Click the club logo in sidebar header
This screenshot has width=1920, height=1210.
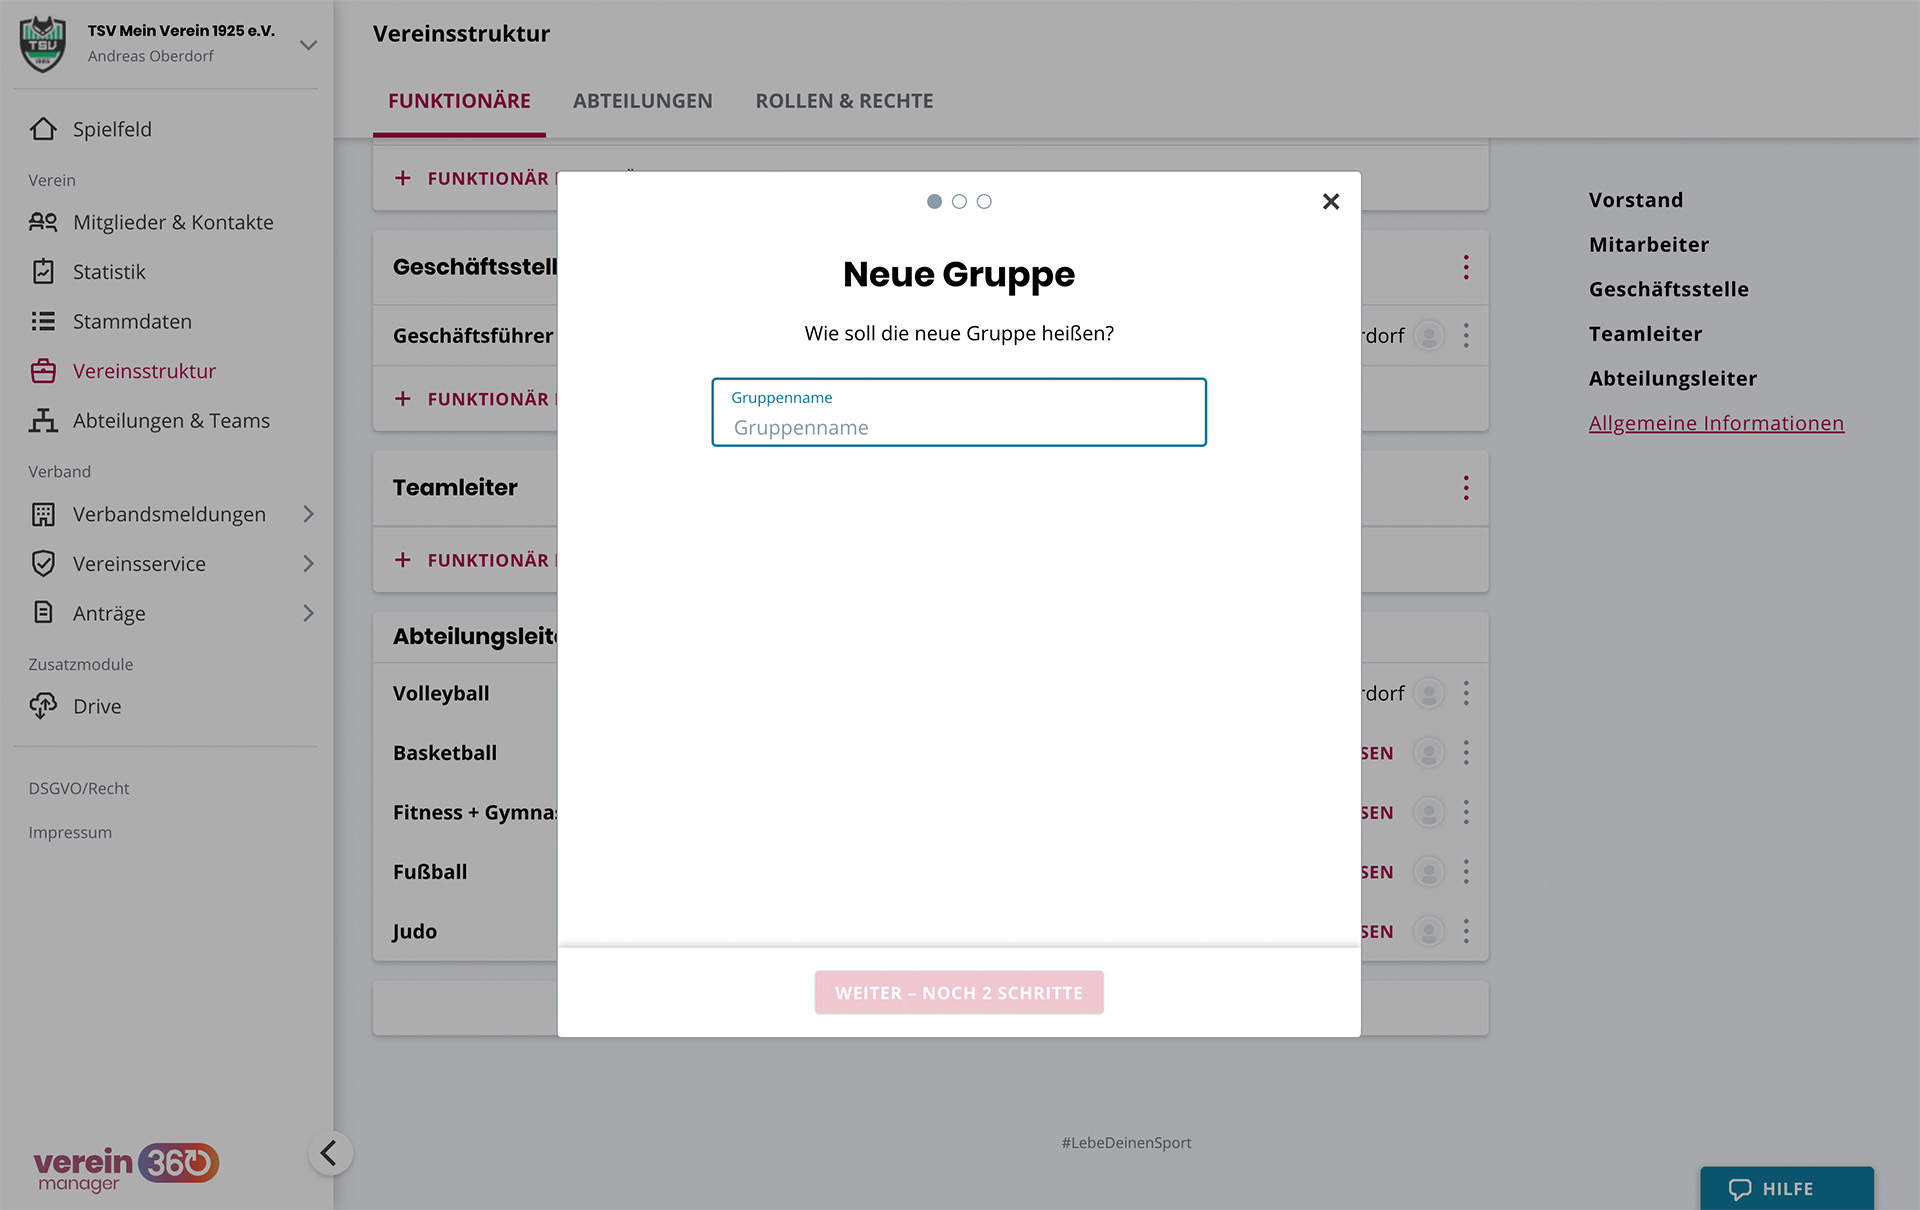coord(43,43)
